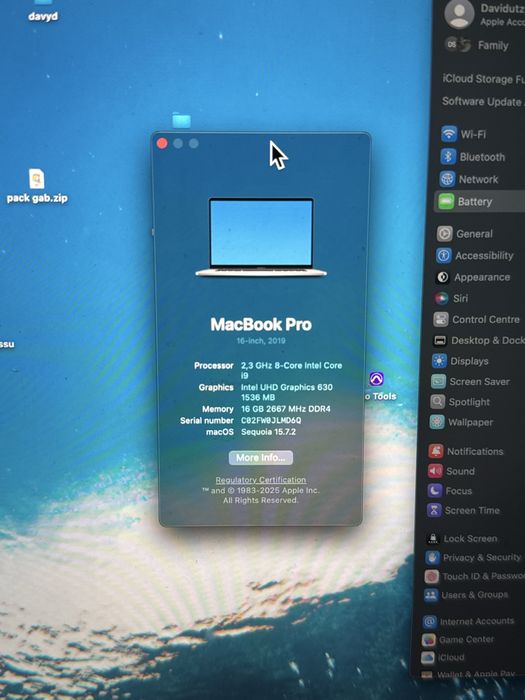525x700 pixels.
Task: Select the Spotlight magnifier icon
Action: coord(437,402)
